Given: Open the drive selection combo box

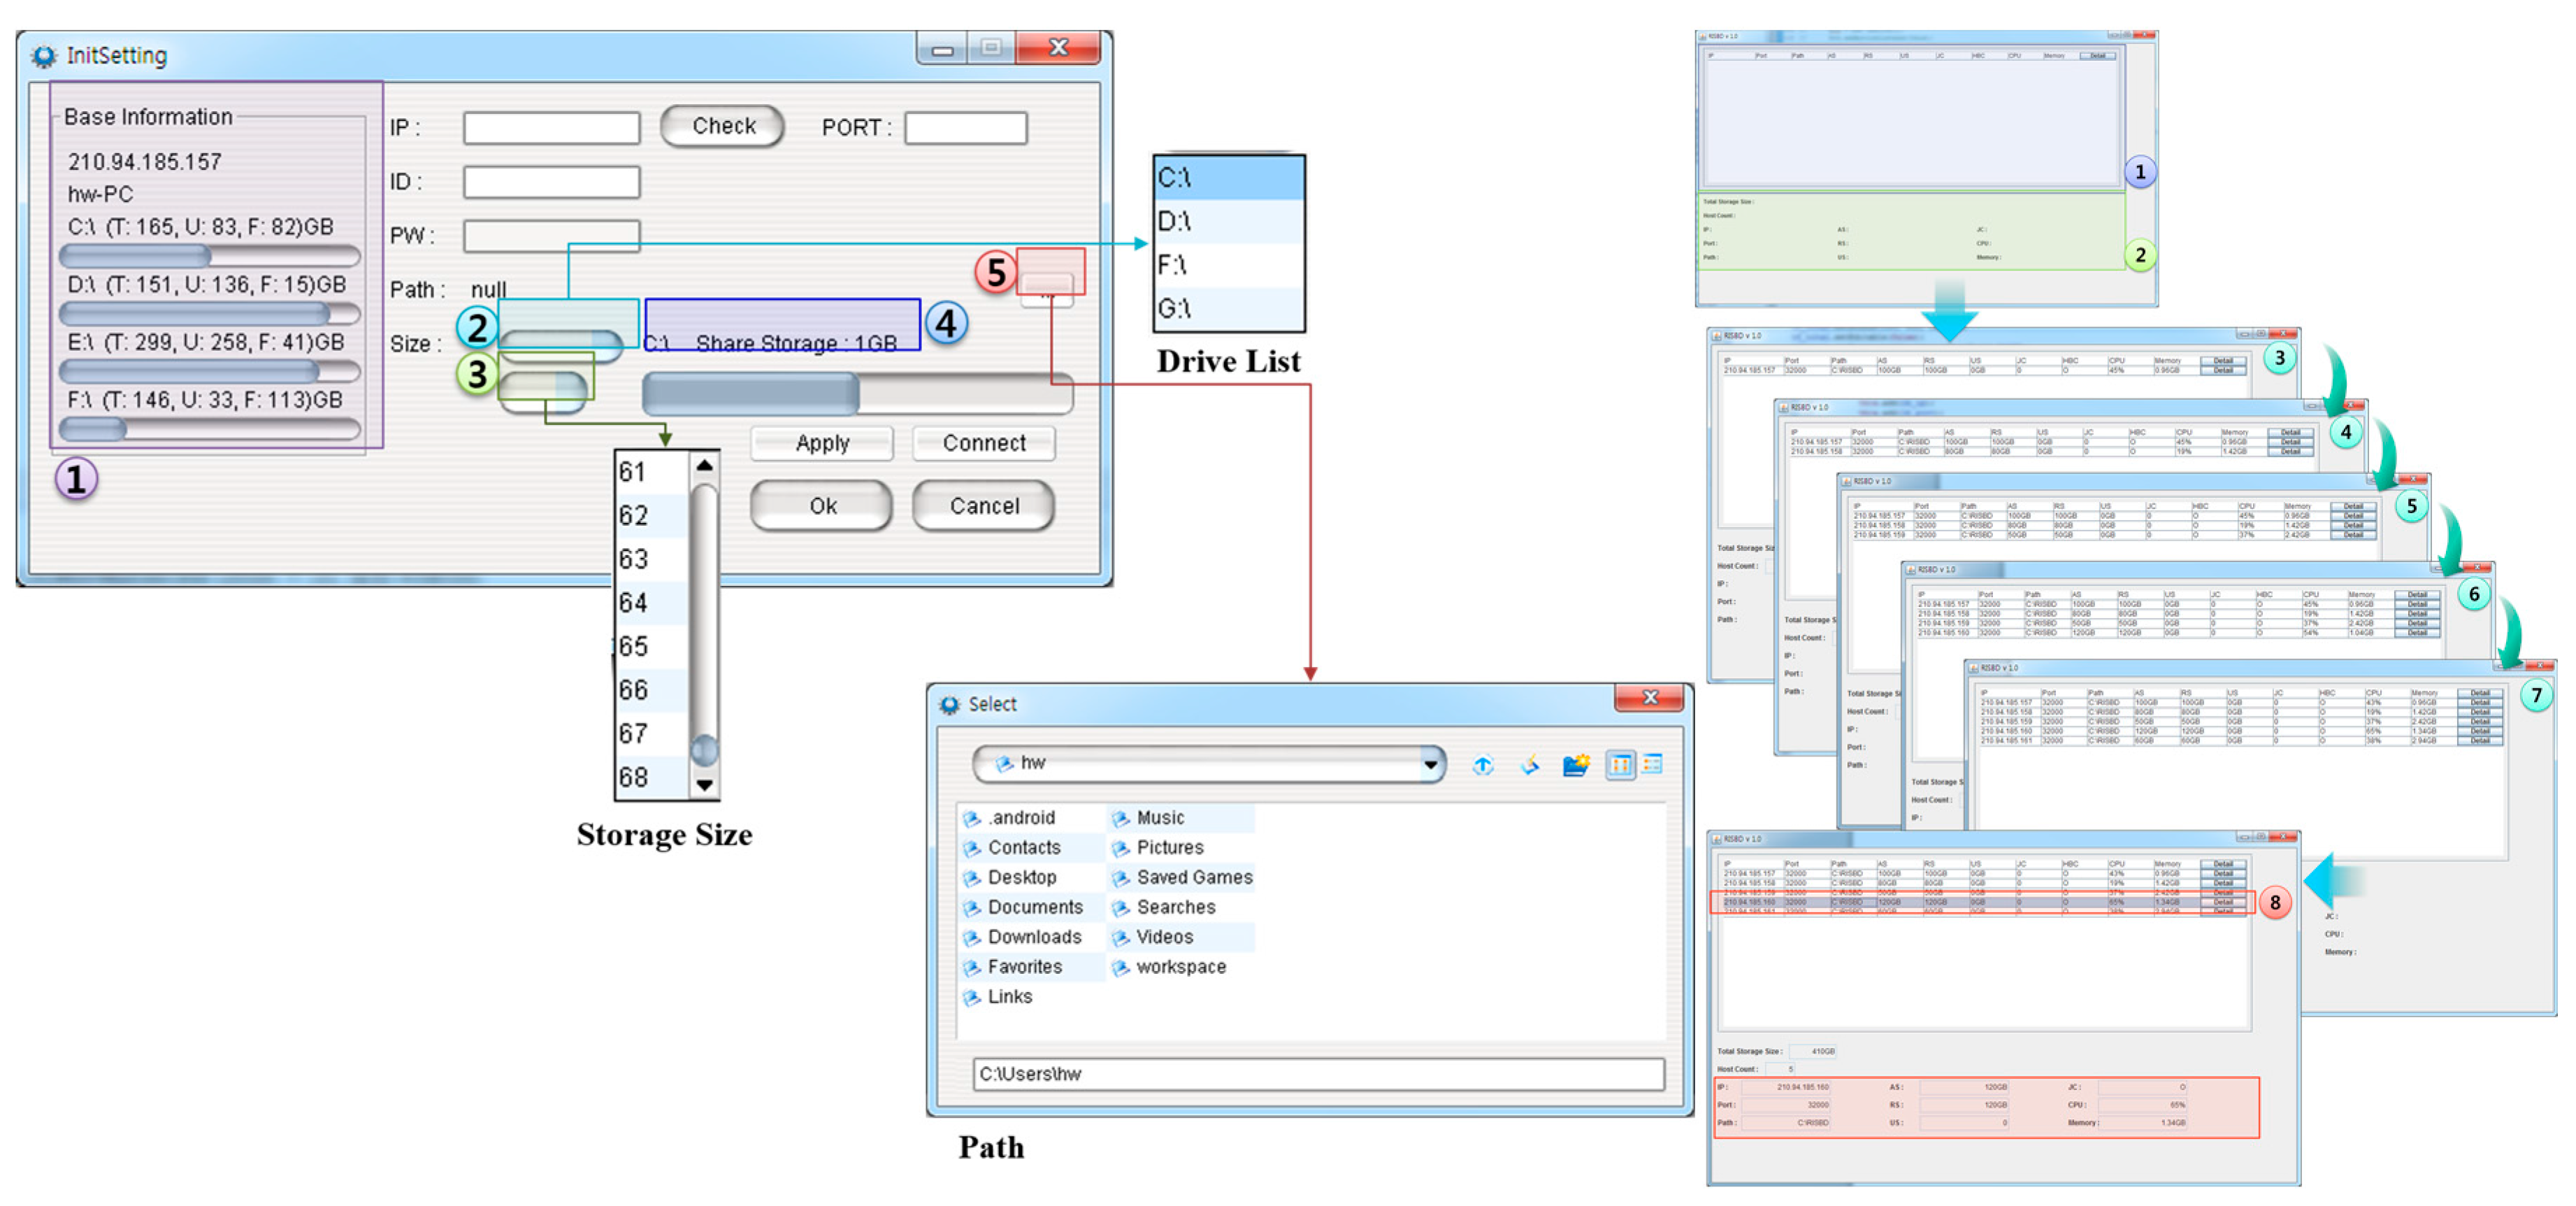Looking at the screenshot, I should (x=563, y=346).
